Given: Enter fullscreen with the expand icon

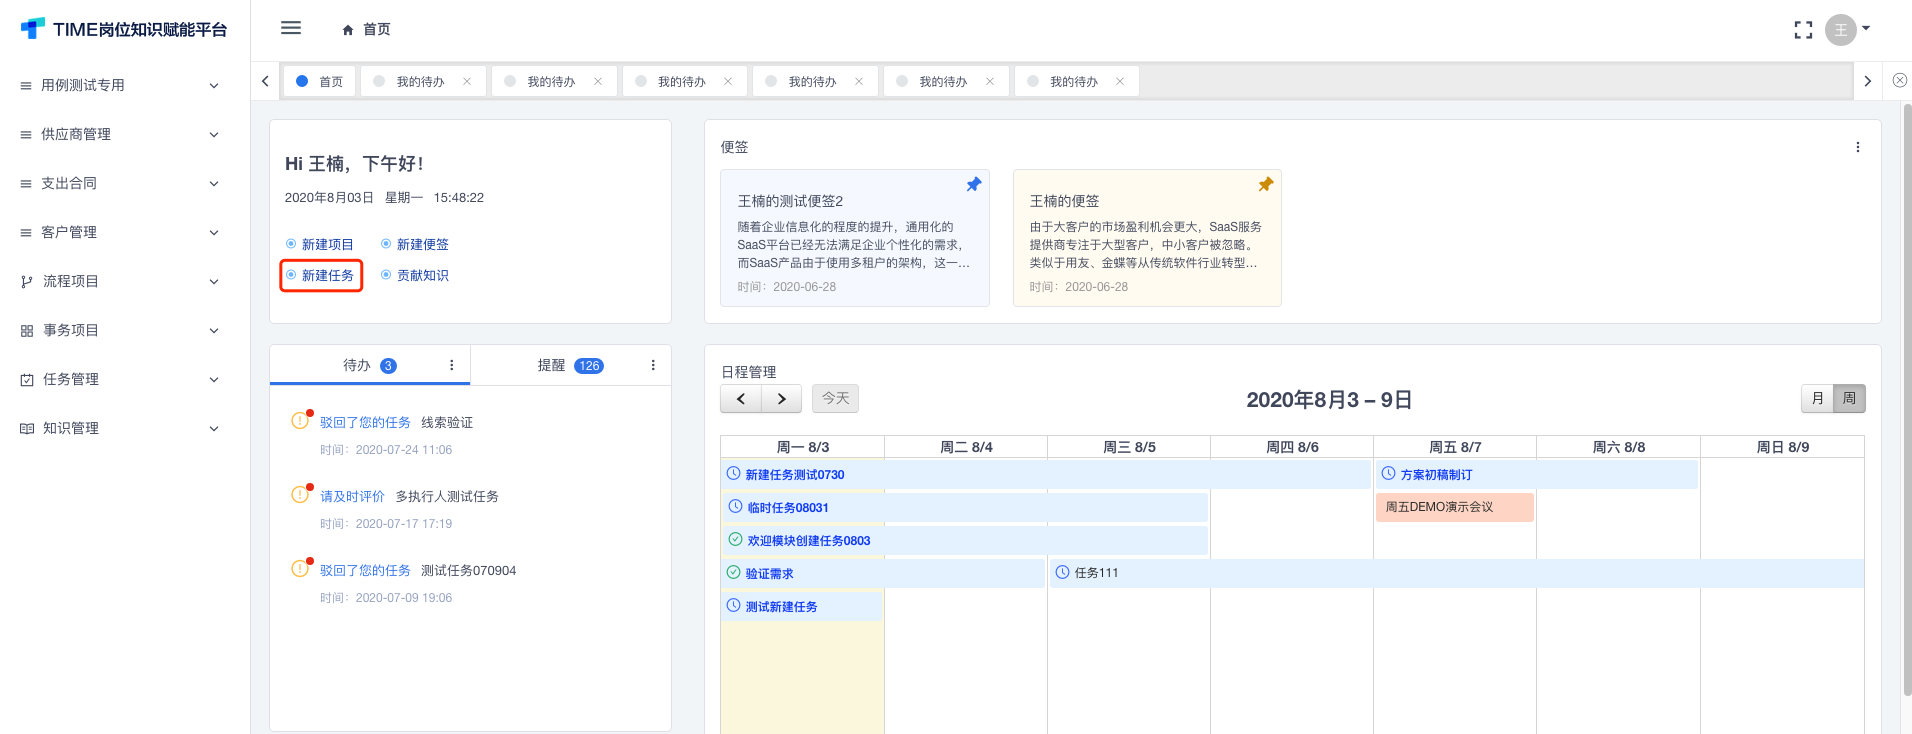Looking at the screenshot, I should (1803, 30).
